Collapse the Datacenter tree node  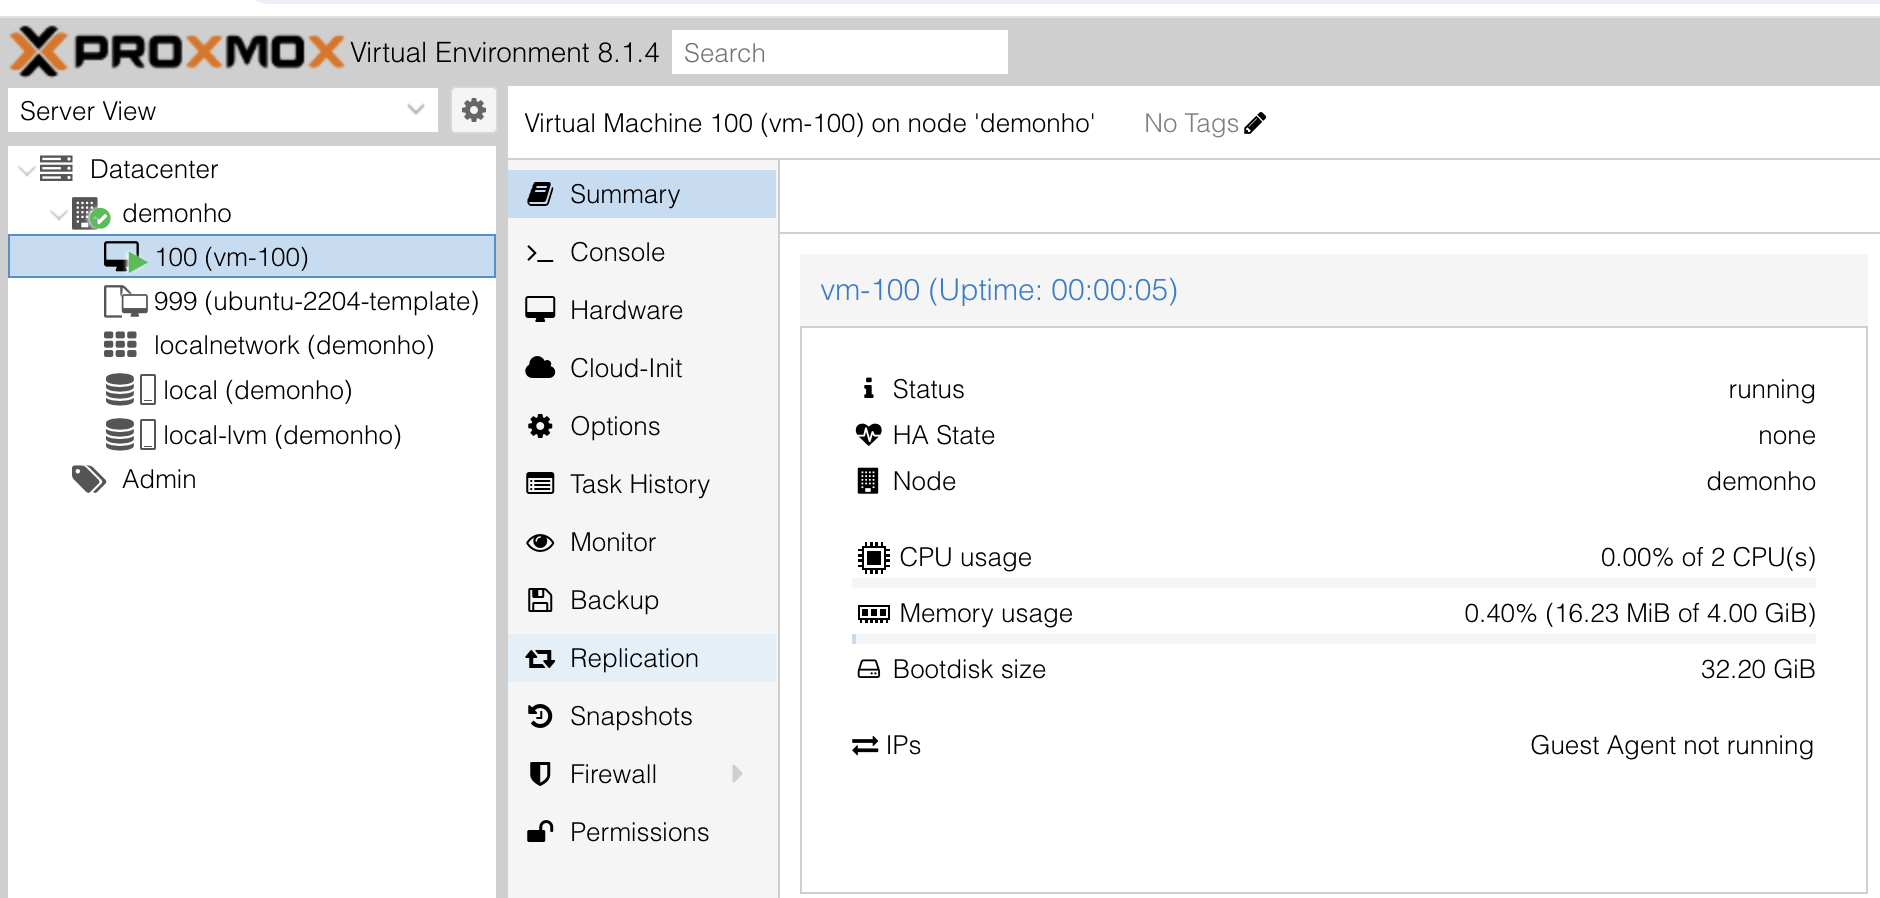tap(27, 170)
